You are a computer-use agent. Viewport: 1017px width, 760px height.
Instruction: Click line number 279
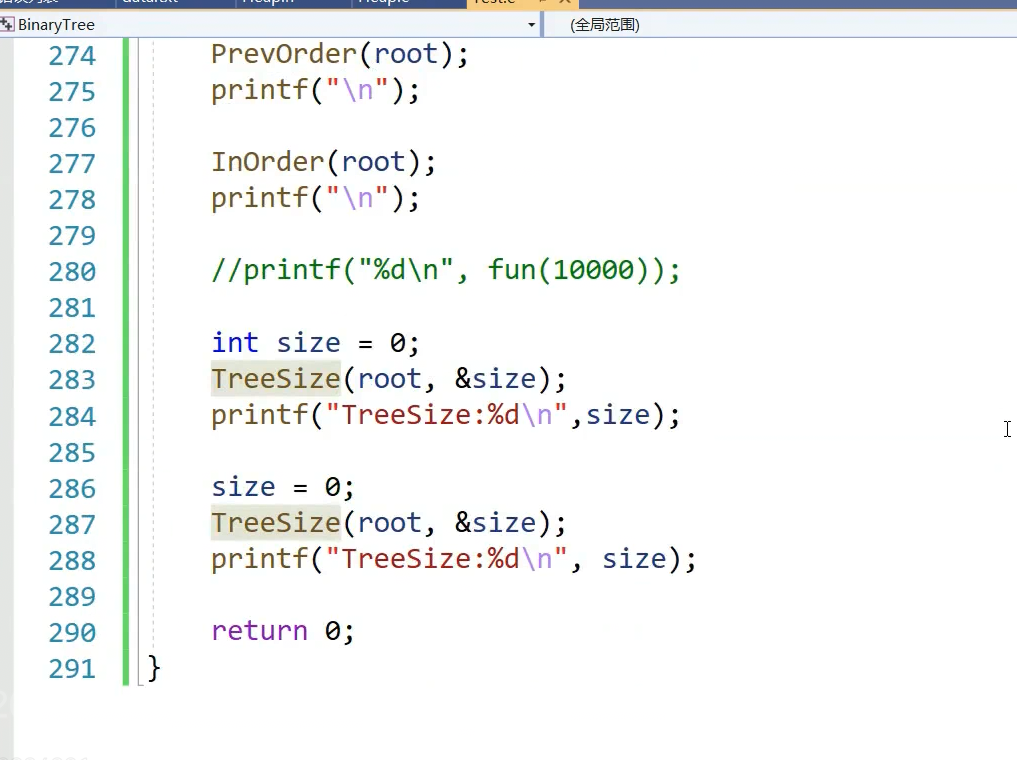pos(72,235)
